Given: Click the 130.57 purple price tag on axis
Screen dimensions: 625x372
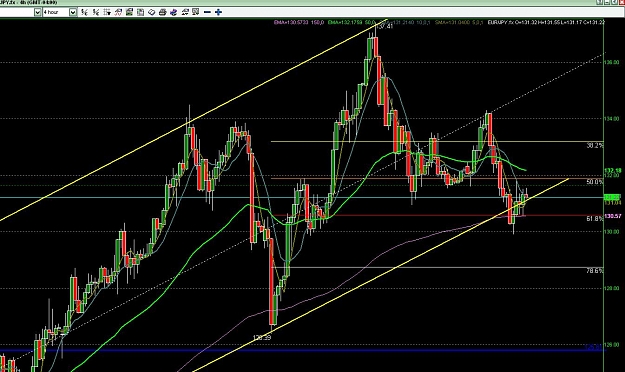Looking at the screenshot, I should click(613, 216).
